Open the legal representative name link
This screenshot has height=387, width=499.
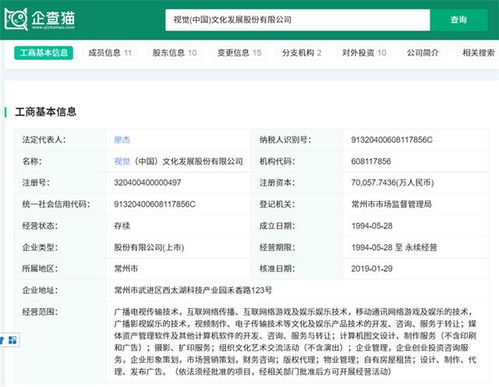coord(122,140)
